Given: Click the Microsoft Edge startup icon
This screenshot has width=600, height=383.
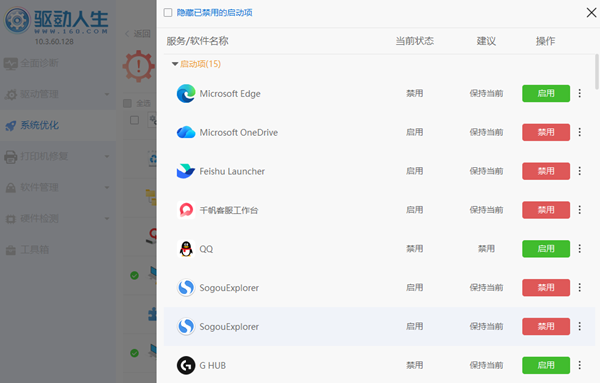Looking at the screenshot, I should (x=186, y=94).
